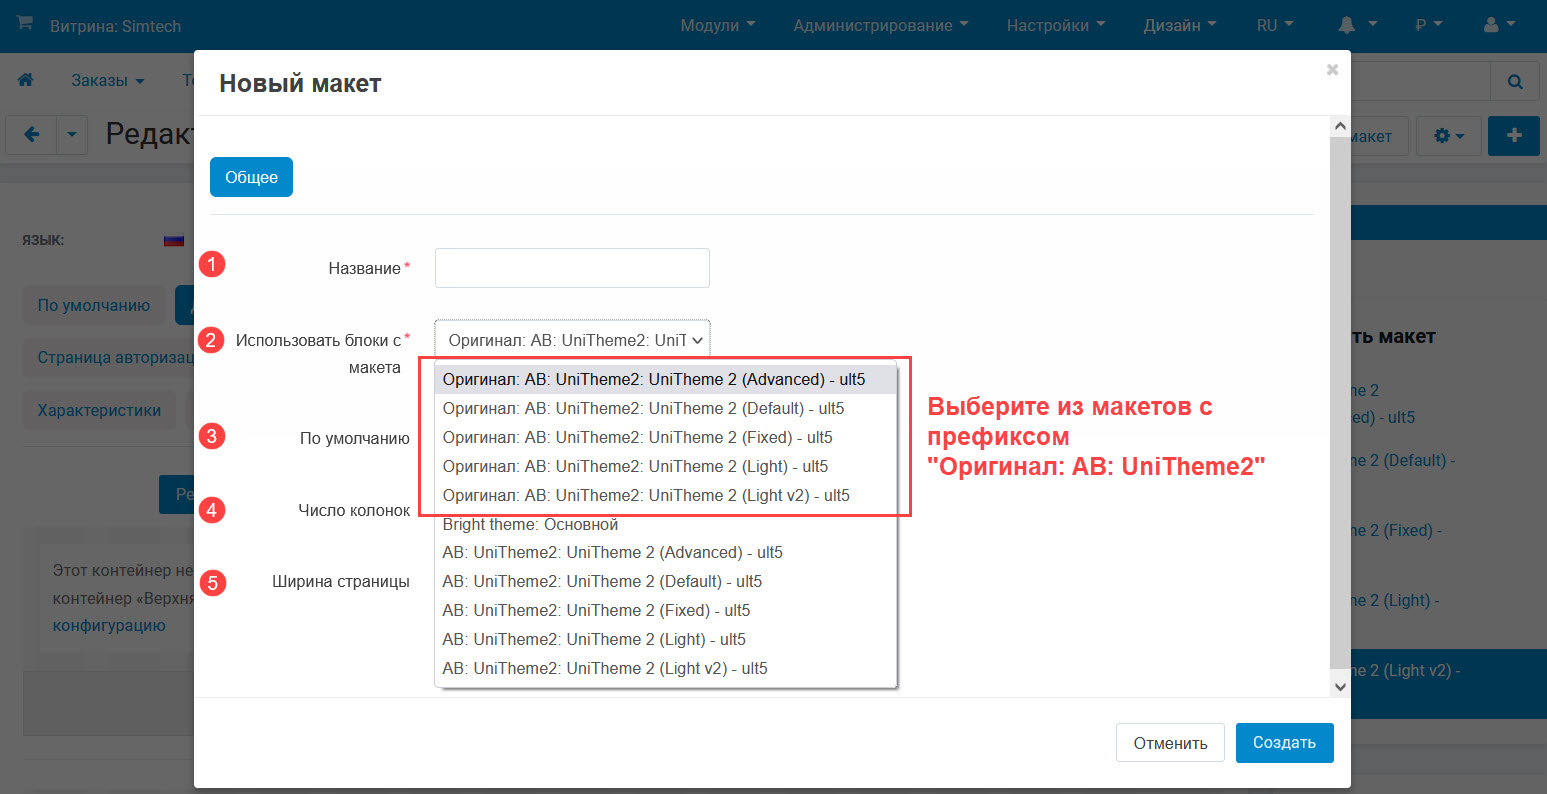Click the blue plus add button
The image size is (1547, 794).
click(x=1513, y=135)
